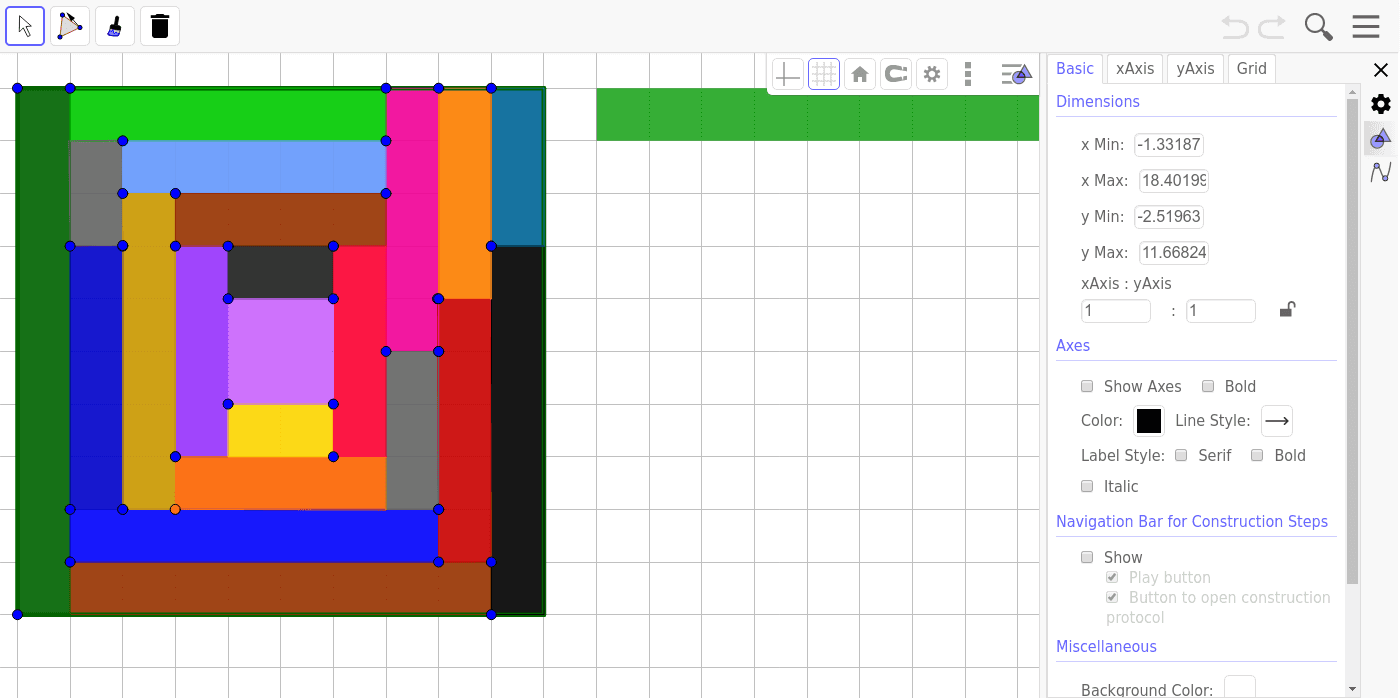Open the search magnifier
Image resolution: width=1400 pixels, height=700 pixels.
1319,27
